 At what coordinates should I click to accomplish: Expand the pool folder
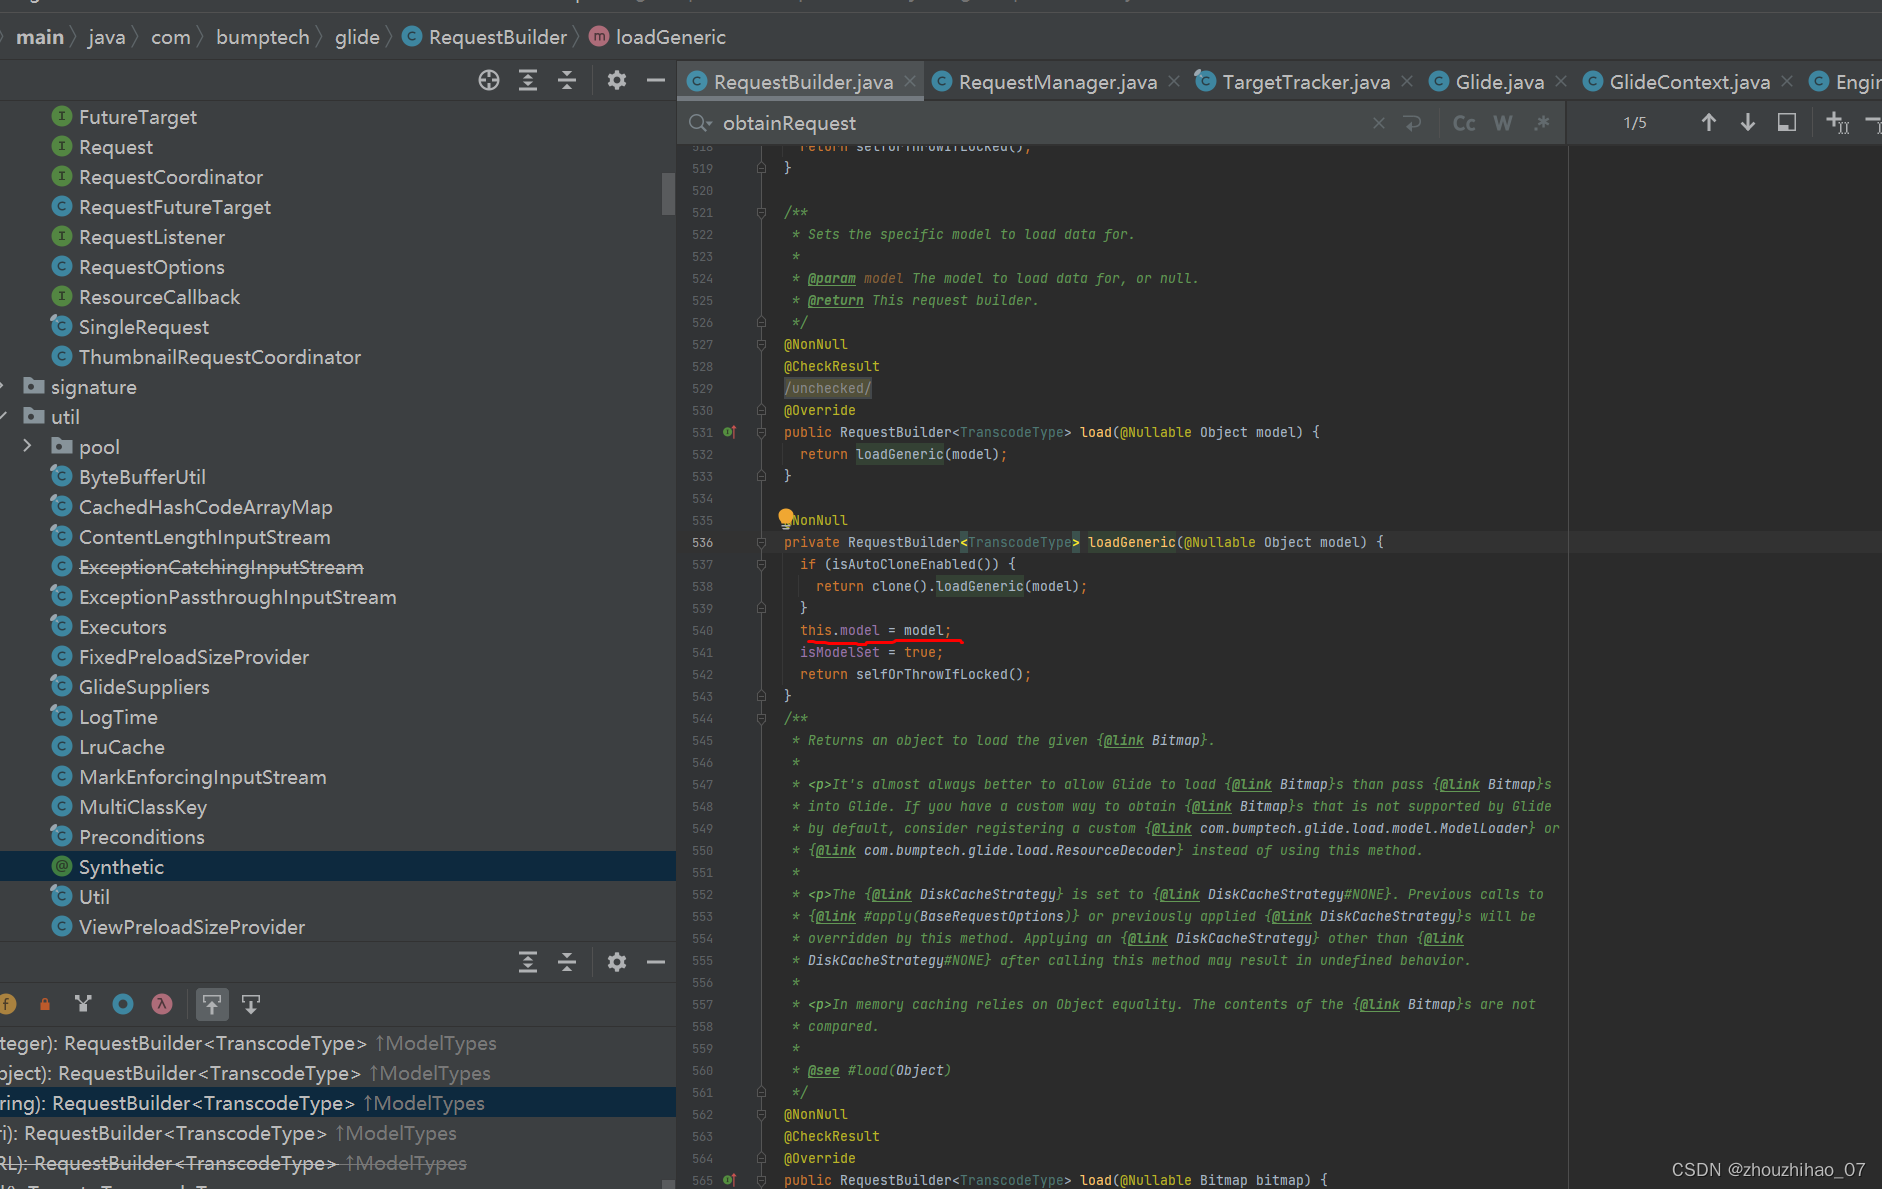tap(27, 446)
